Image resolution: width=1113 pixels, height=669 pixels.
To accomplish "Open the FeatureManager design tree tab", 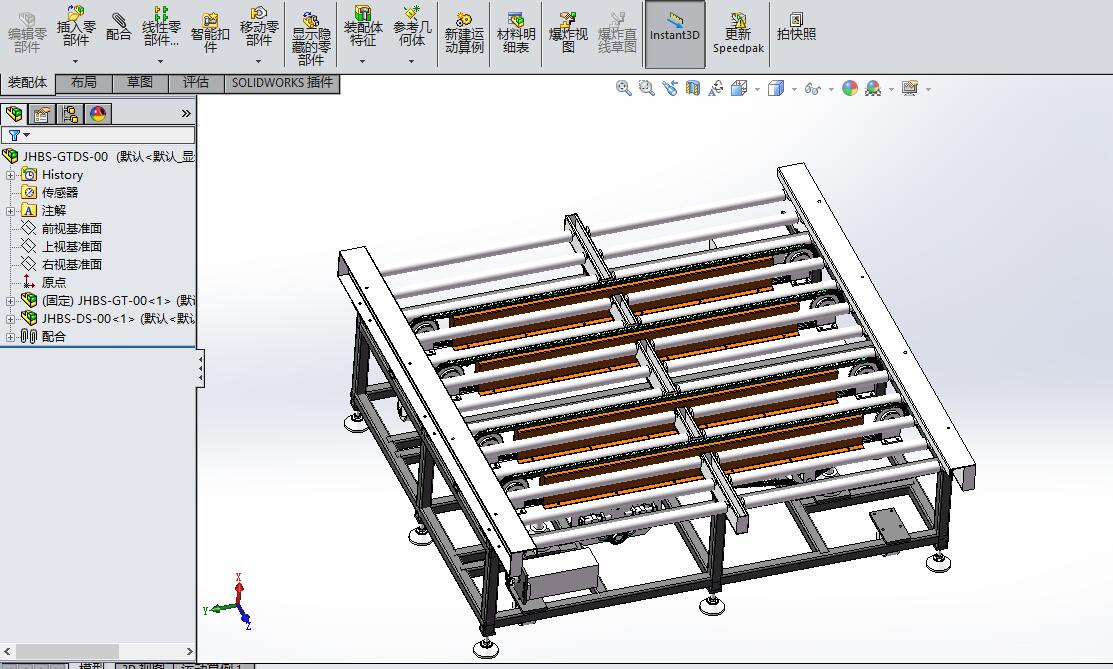I will 13,114.
